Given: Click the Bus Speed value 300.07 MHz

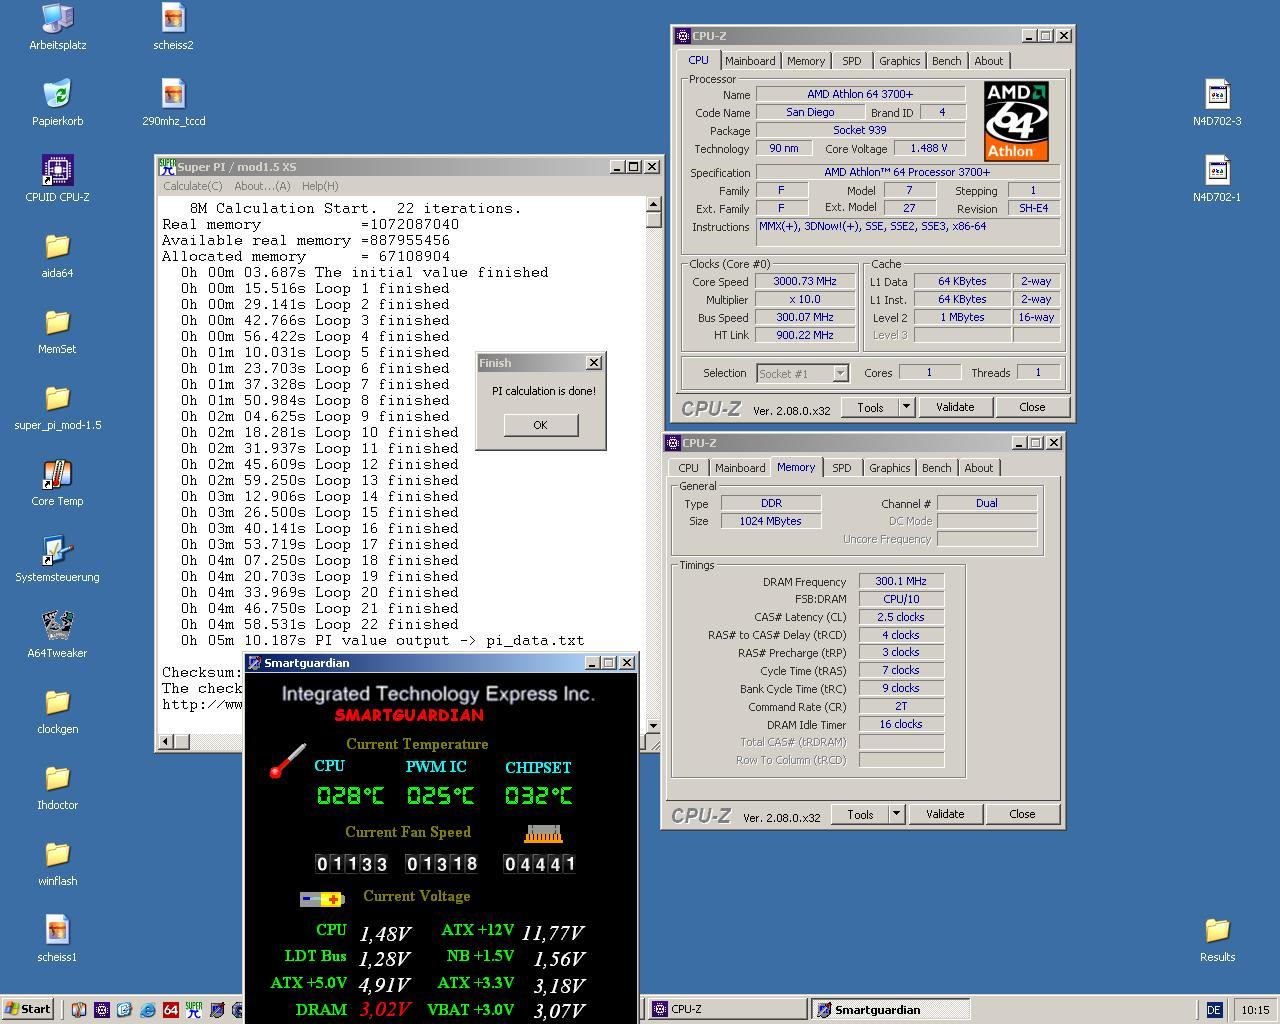Looking at the screenshot, I should [x=805, y=317].
